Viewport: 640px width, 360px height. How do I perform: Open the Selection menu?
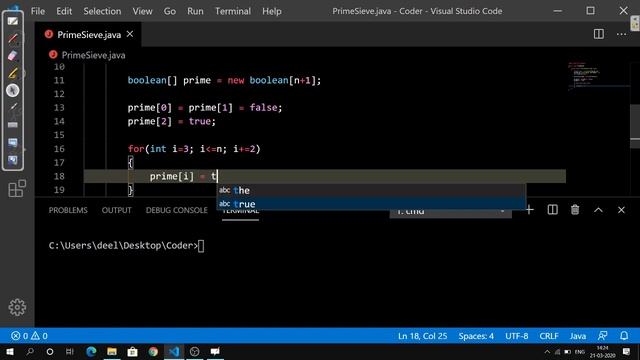pos(102,11)
